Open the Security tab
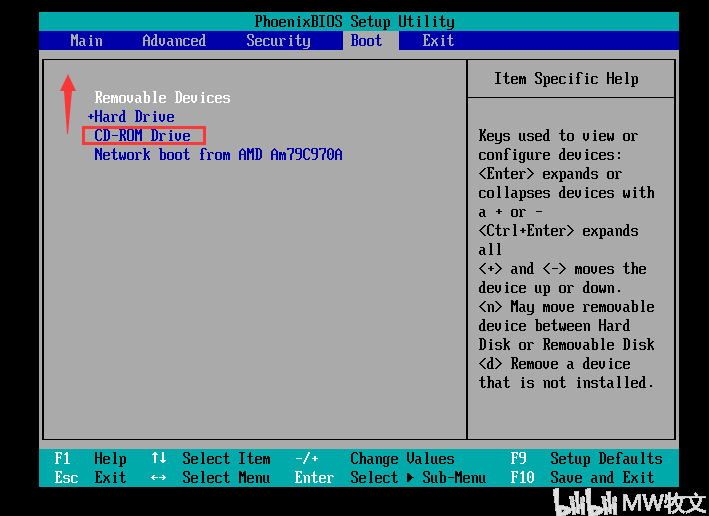Viewport: 709px width, 516px height. tap(278, 41)
